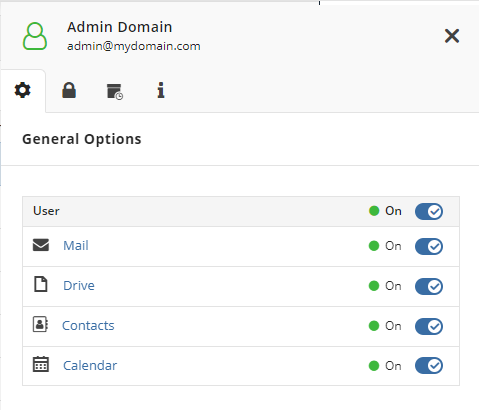Image resolution: width=479 pixels, height=410 pixels.
Task: Follow the Contacts link
Action: click(x=88, y=326)
